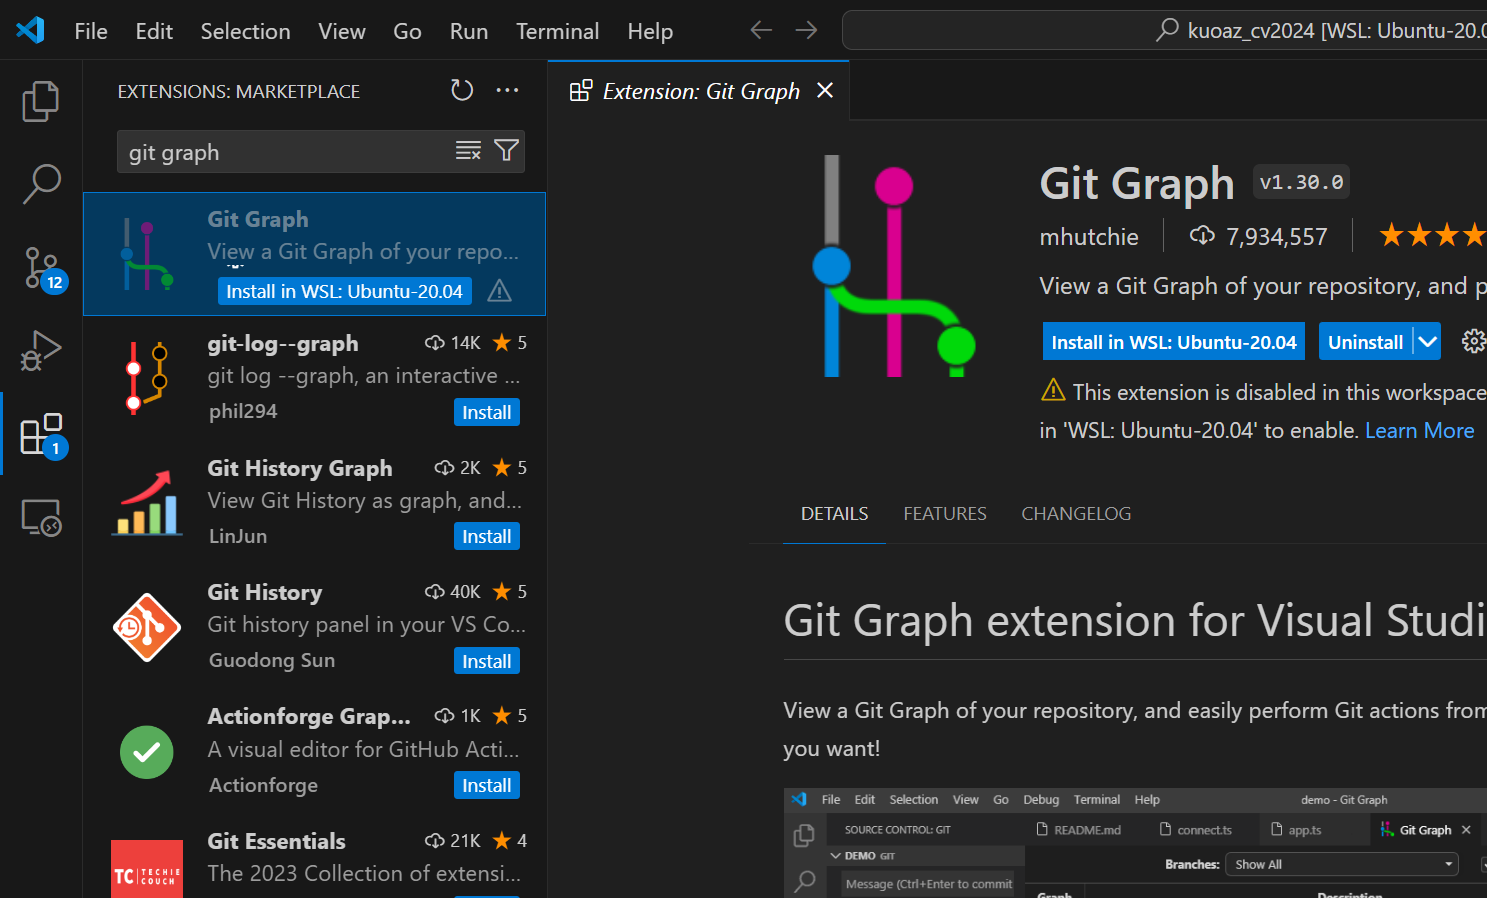Click Install in WSL button in extension list
This screenshot has width=1487, height=898.
(344, 291)
